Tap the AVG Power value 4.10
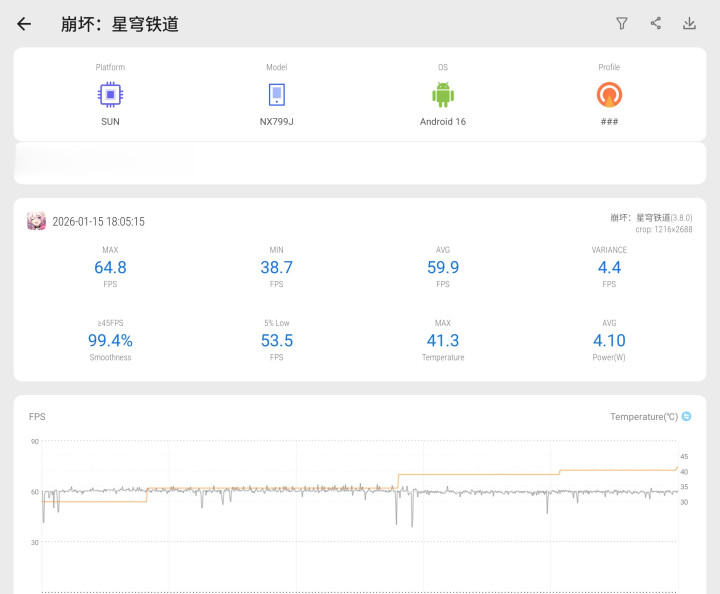The height and width of the screenshot is (594, 720). pos(609,340)
